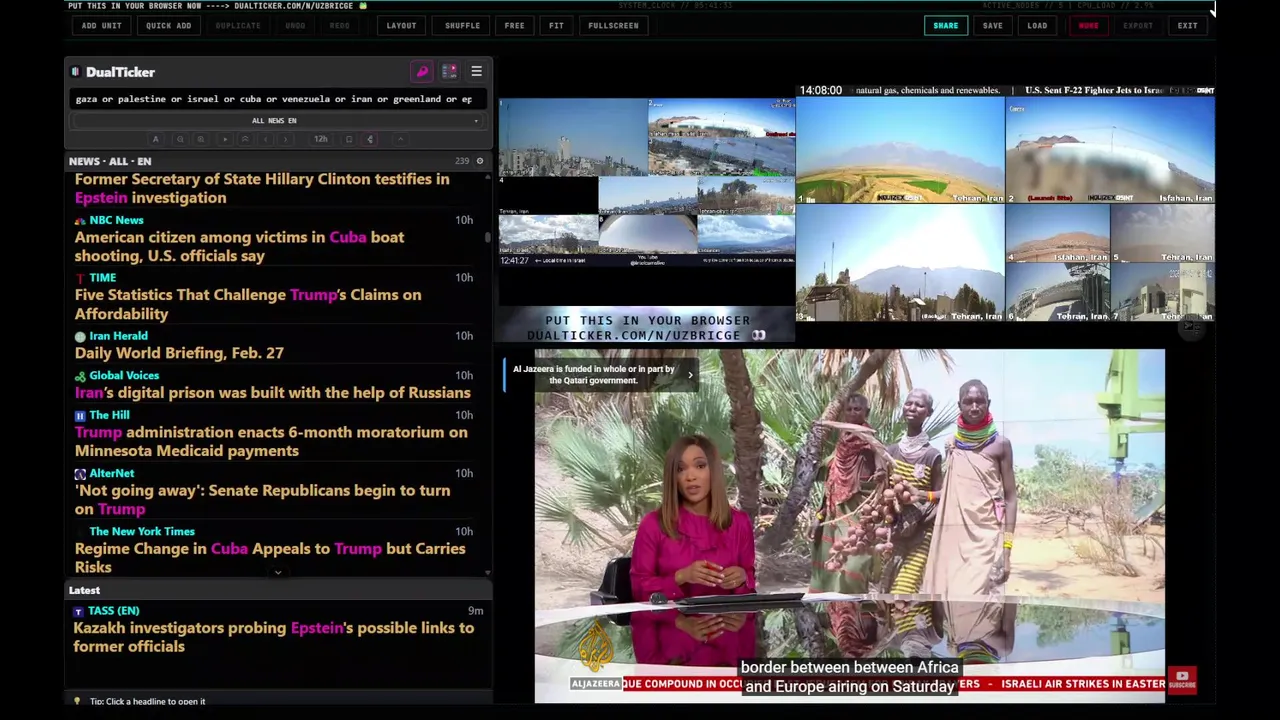Click the YouTube subscribe icon on video

(x=1182, y=680)
